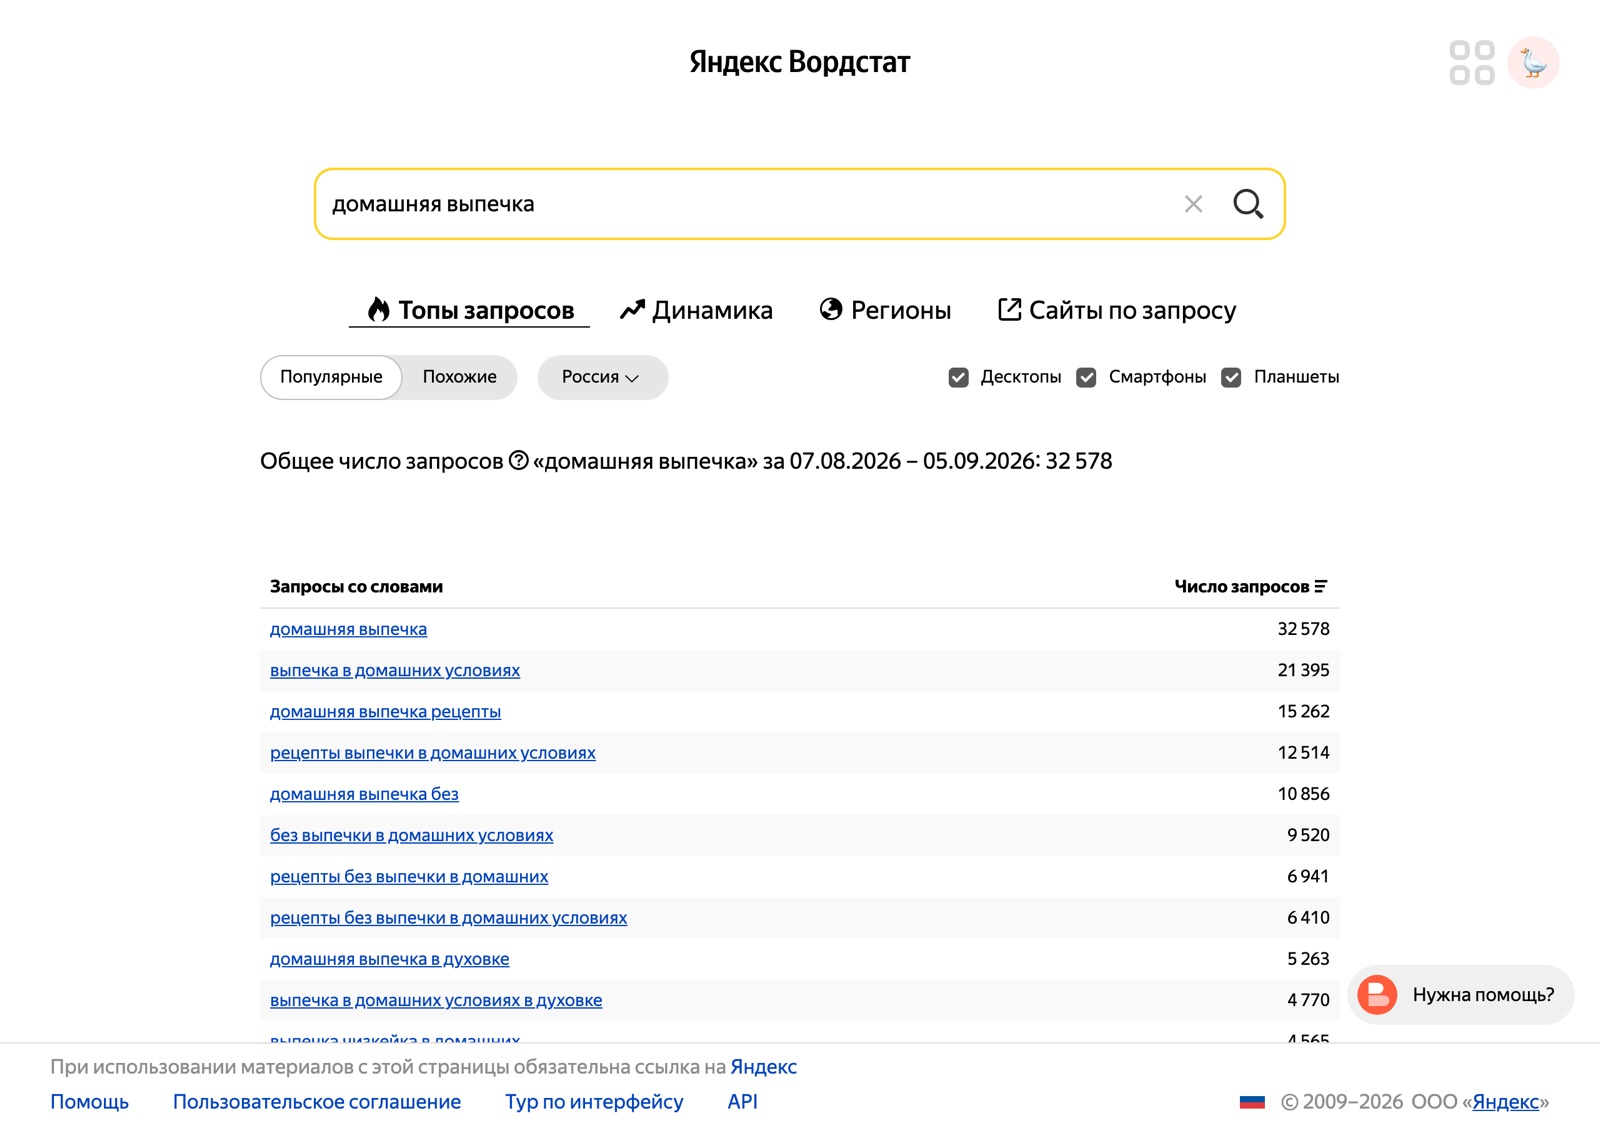Open Тур по интерфейсу footer link
1600x1125 pixels.
[594, 1102]
